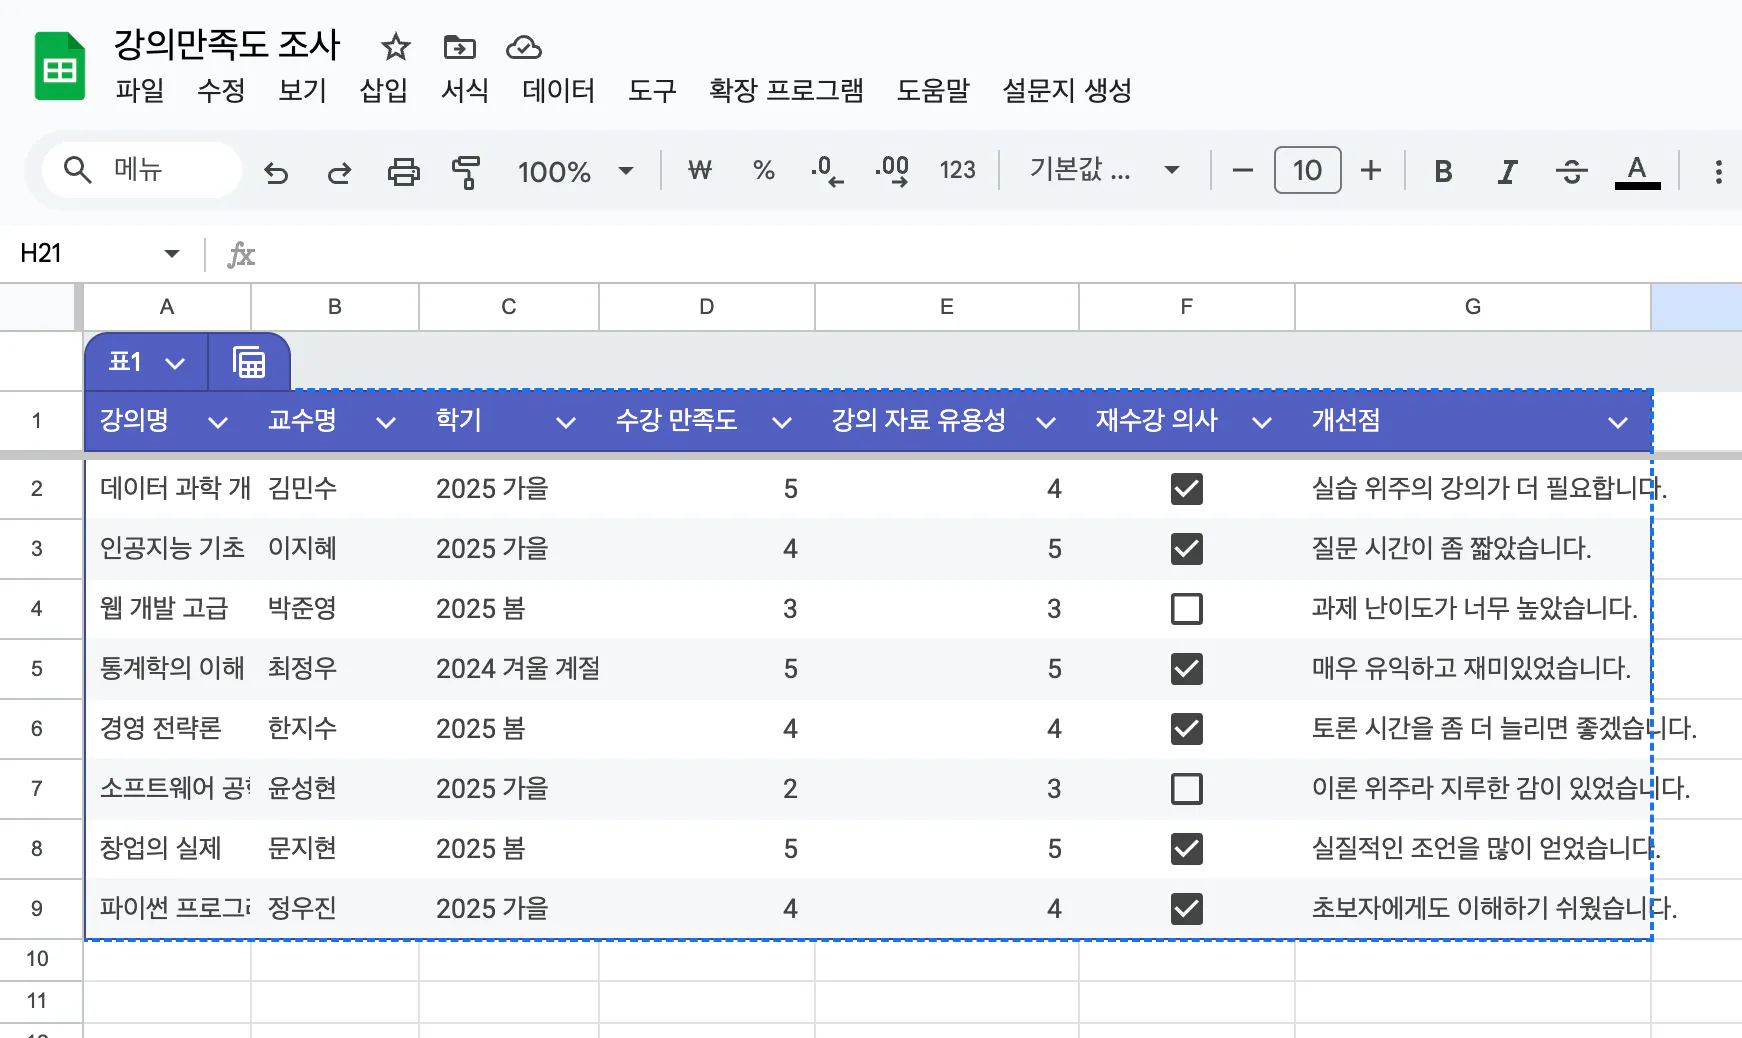Check 재수강 의사 box for 웹 개발 고급
This screenshot has width=1742, height=1038.
tap(1186, 609)
